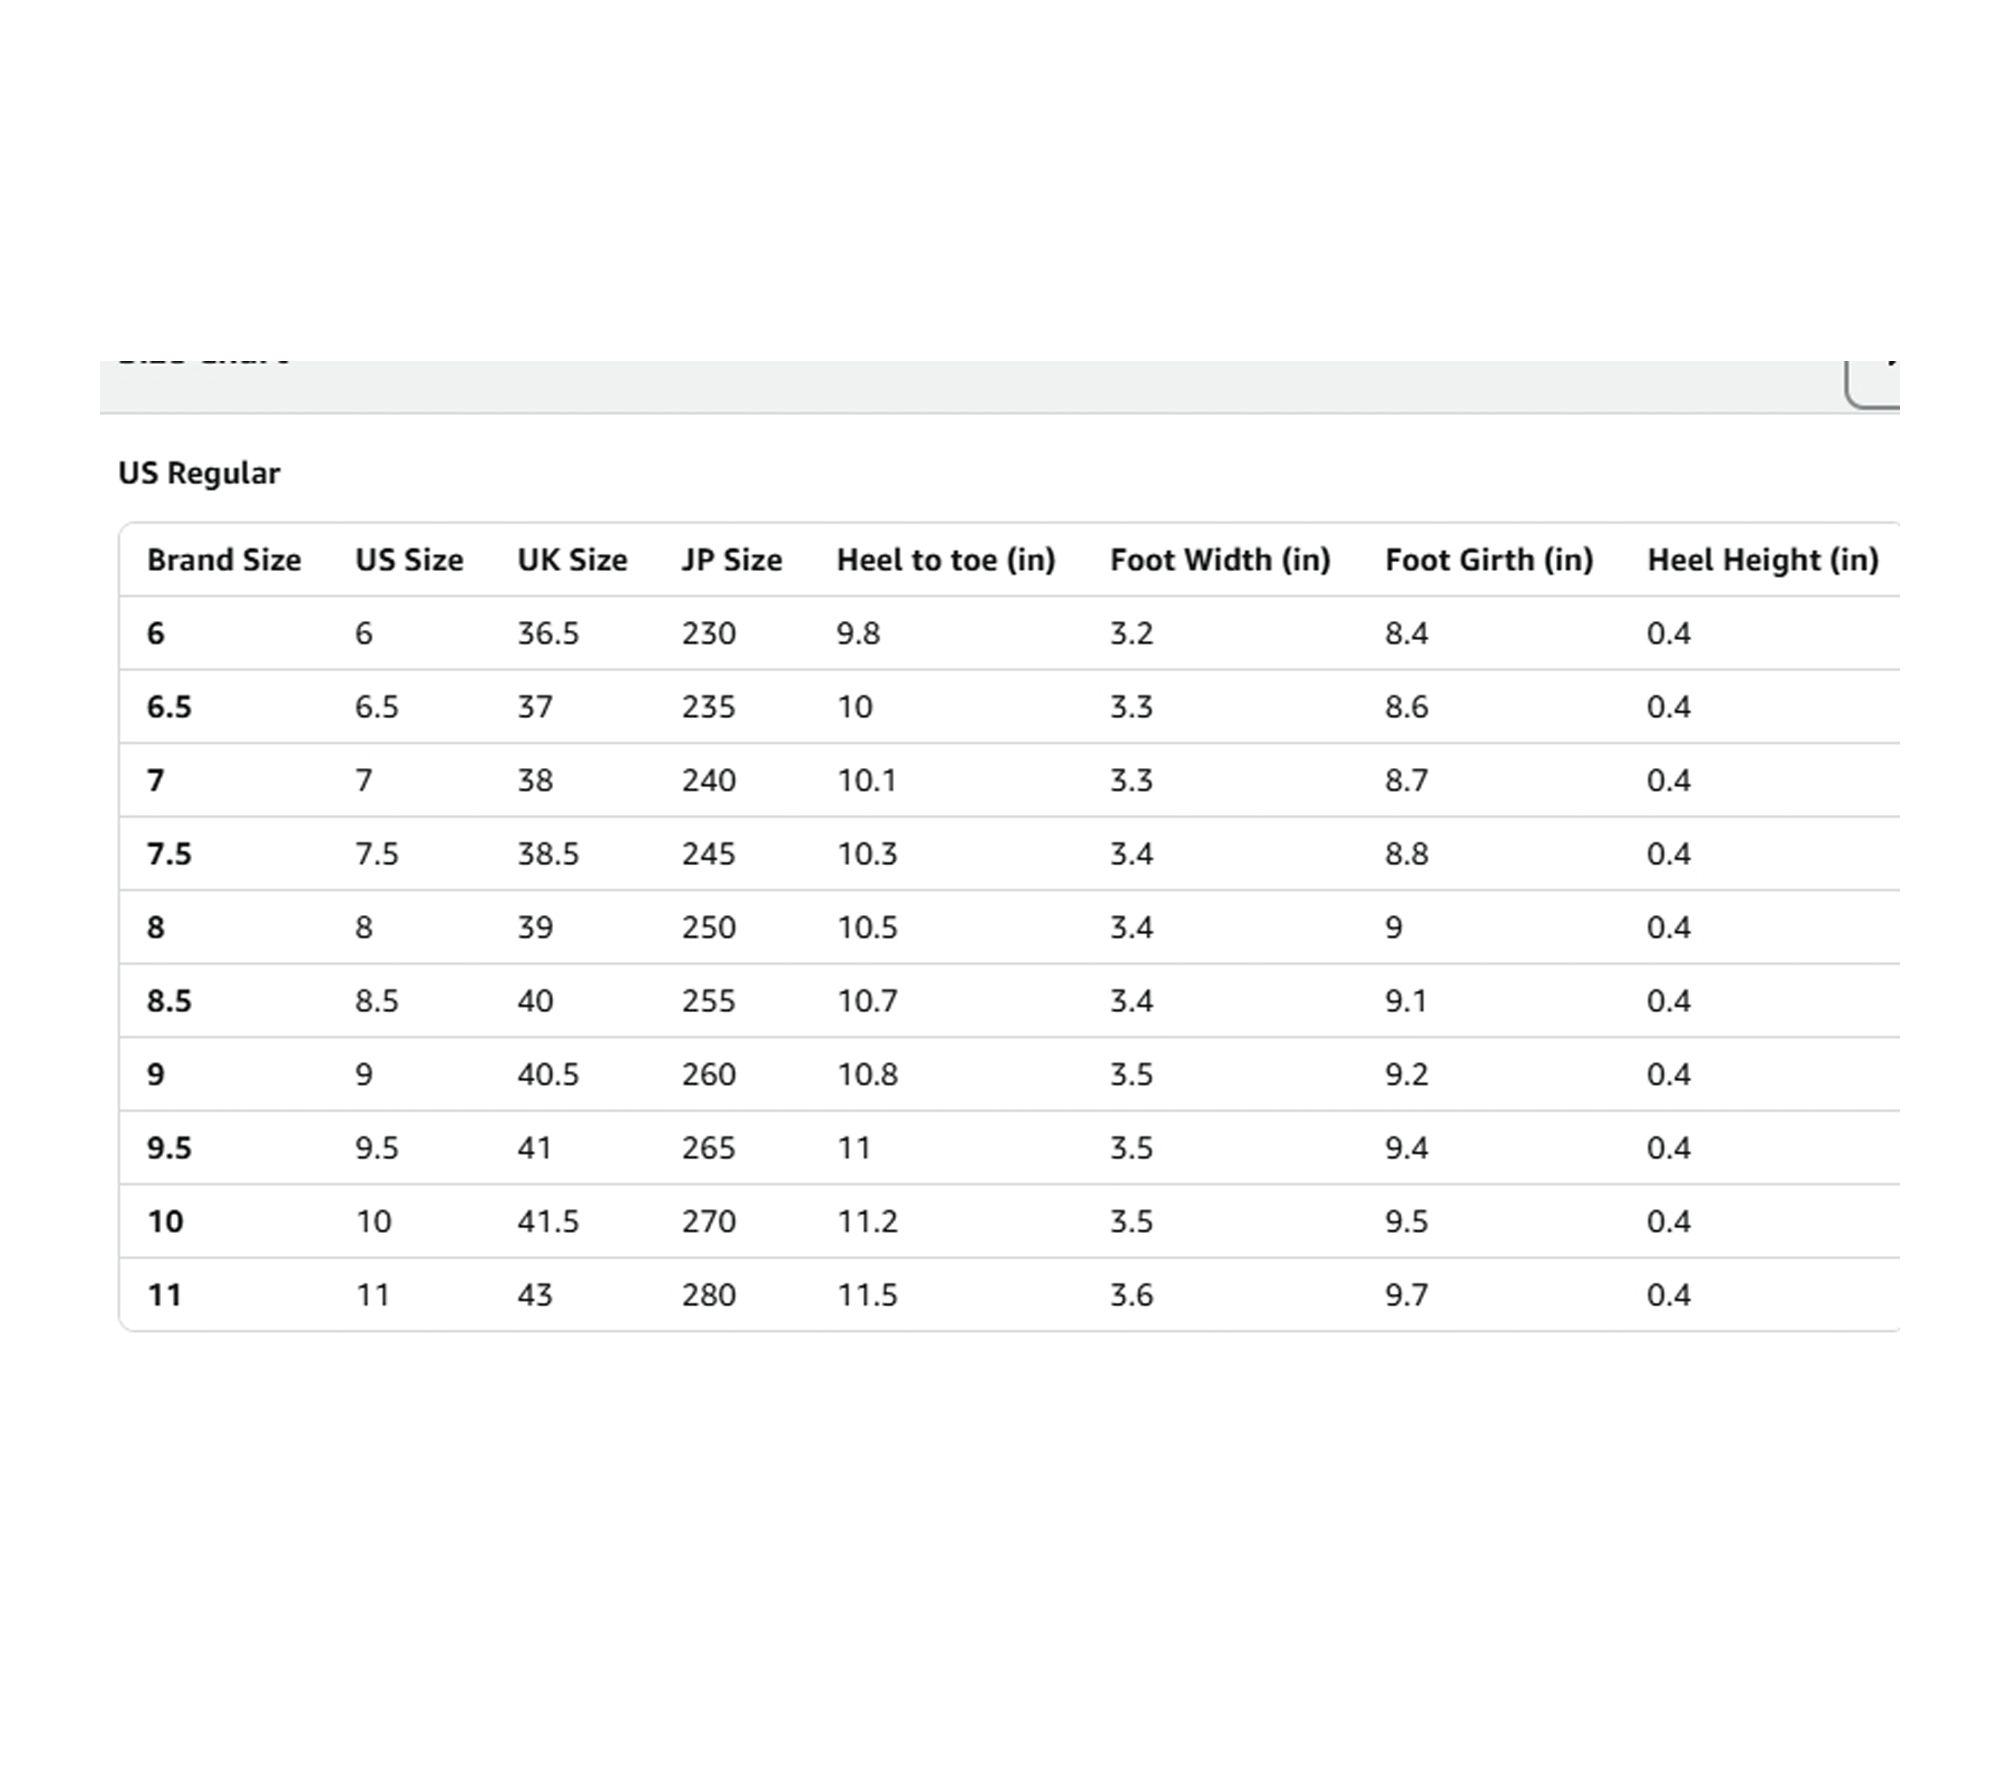
Task: Click the US Regular heading
Action: (x=199, y=473)
